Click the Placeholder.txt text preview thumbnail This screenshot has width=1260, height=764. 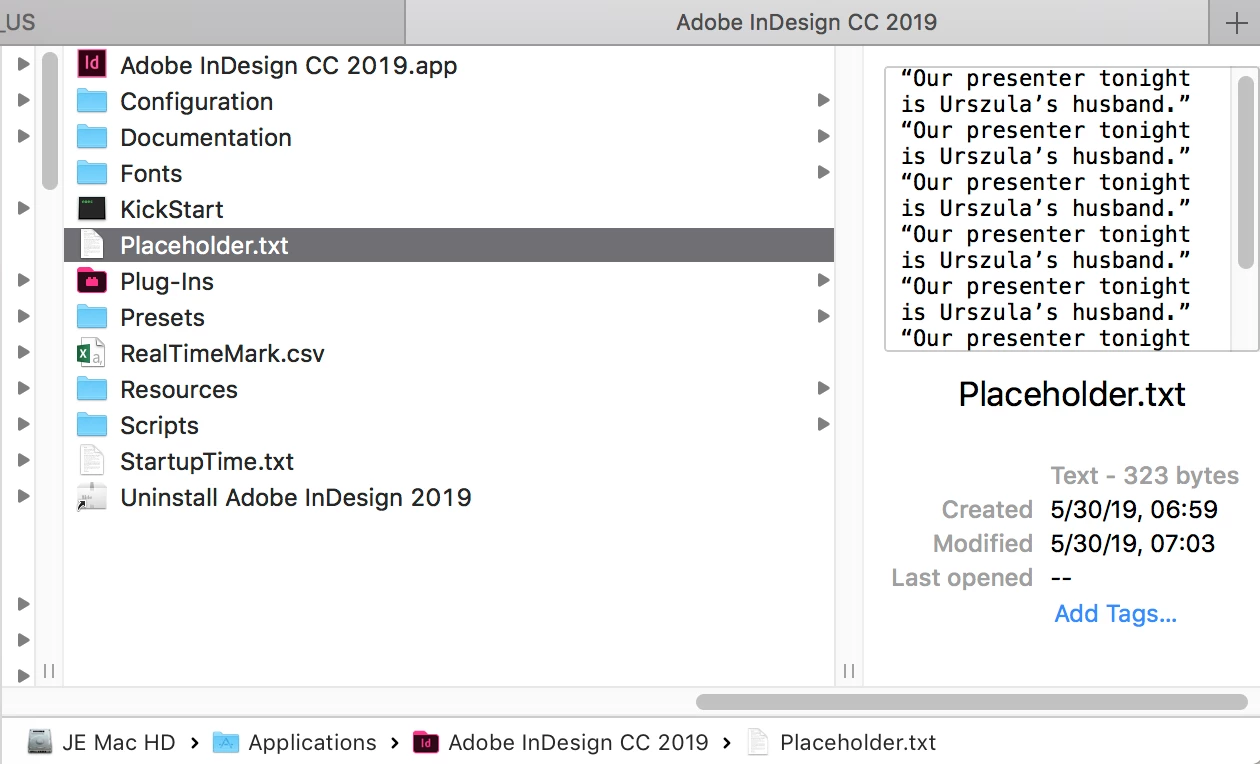tap(1071, 209)
